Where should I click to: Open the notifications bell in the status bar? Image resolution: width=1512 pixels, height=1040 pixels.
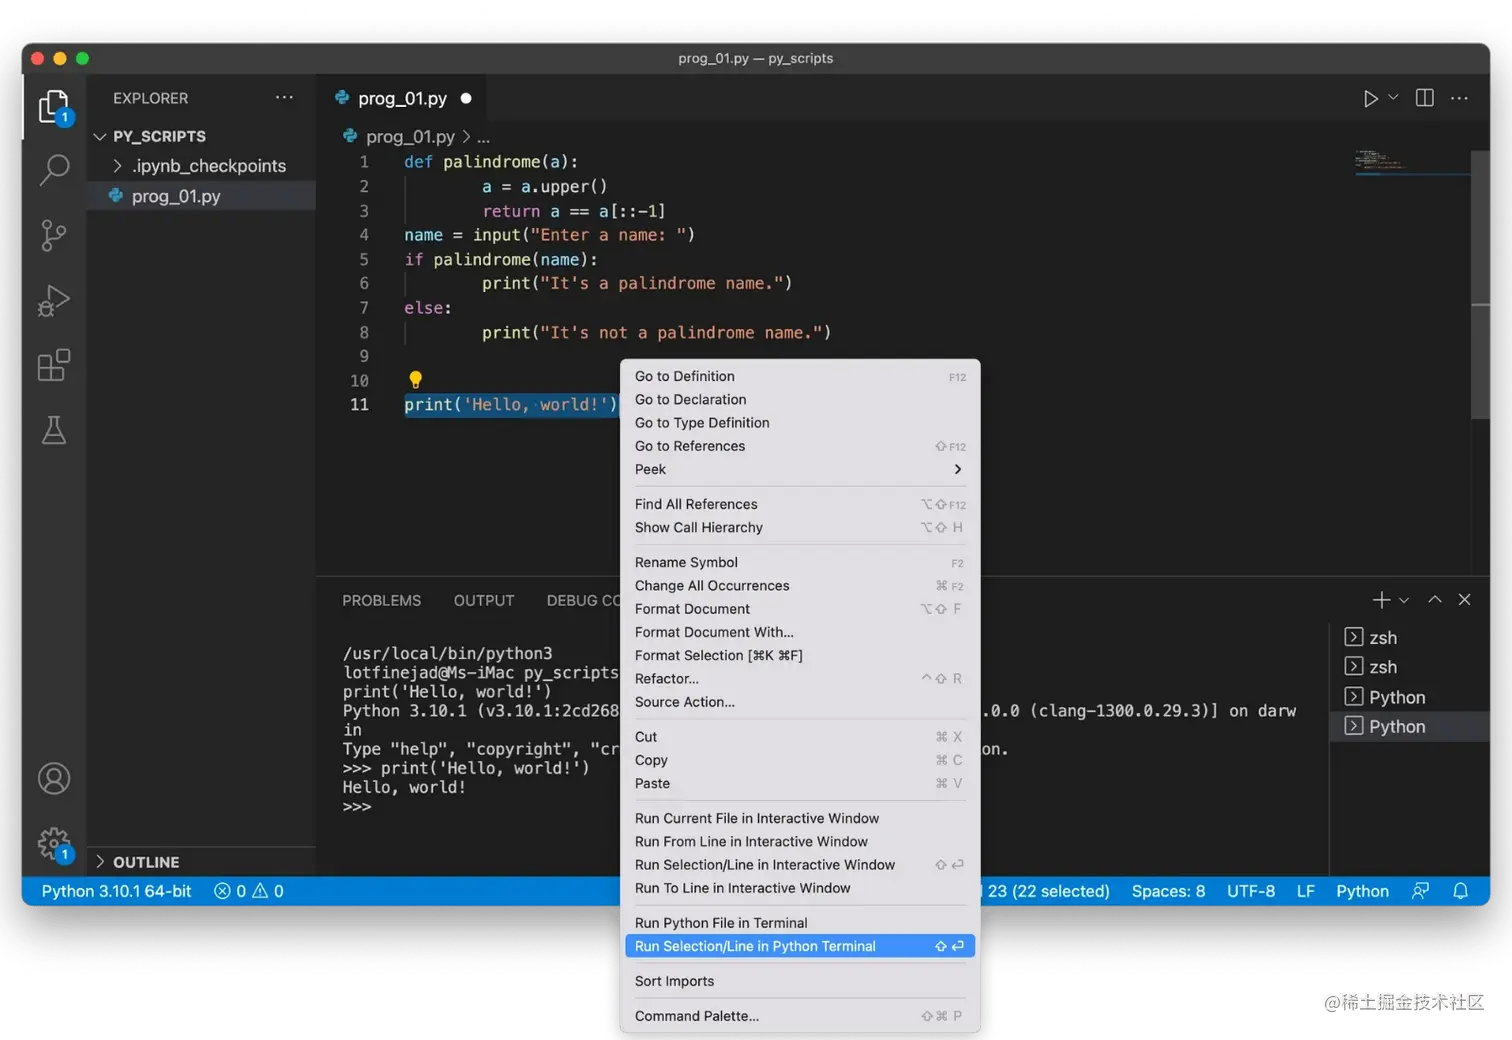[1460, 891]
